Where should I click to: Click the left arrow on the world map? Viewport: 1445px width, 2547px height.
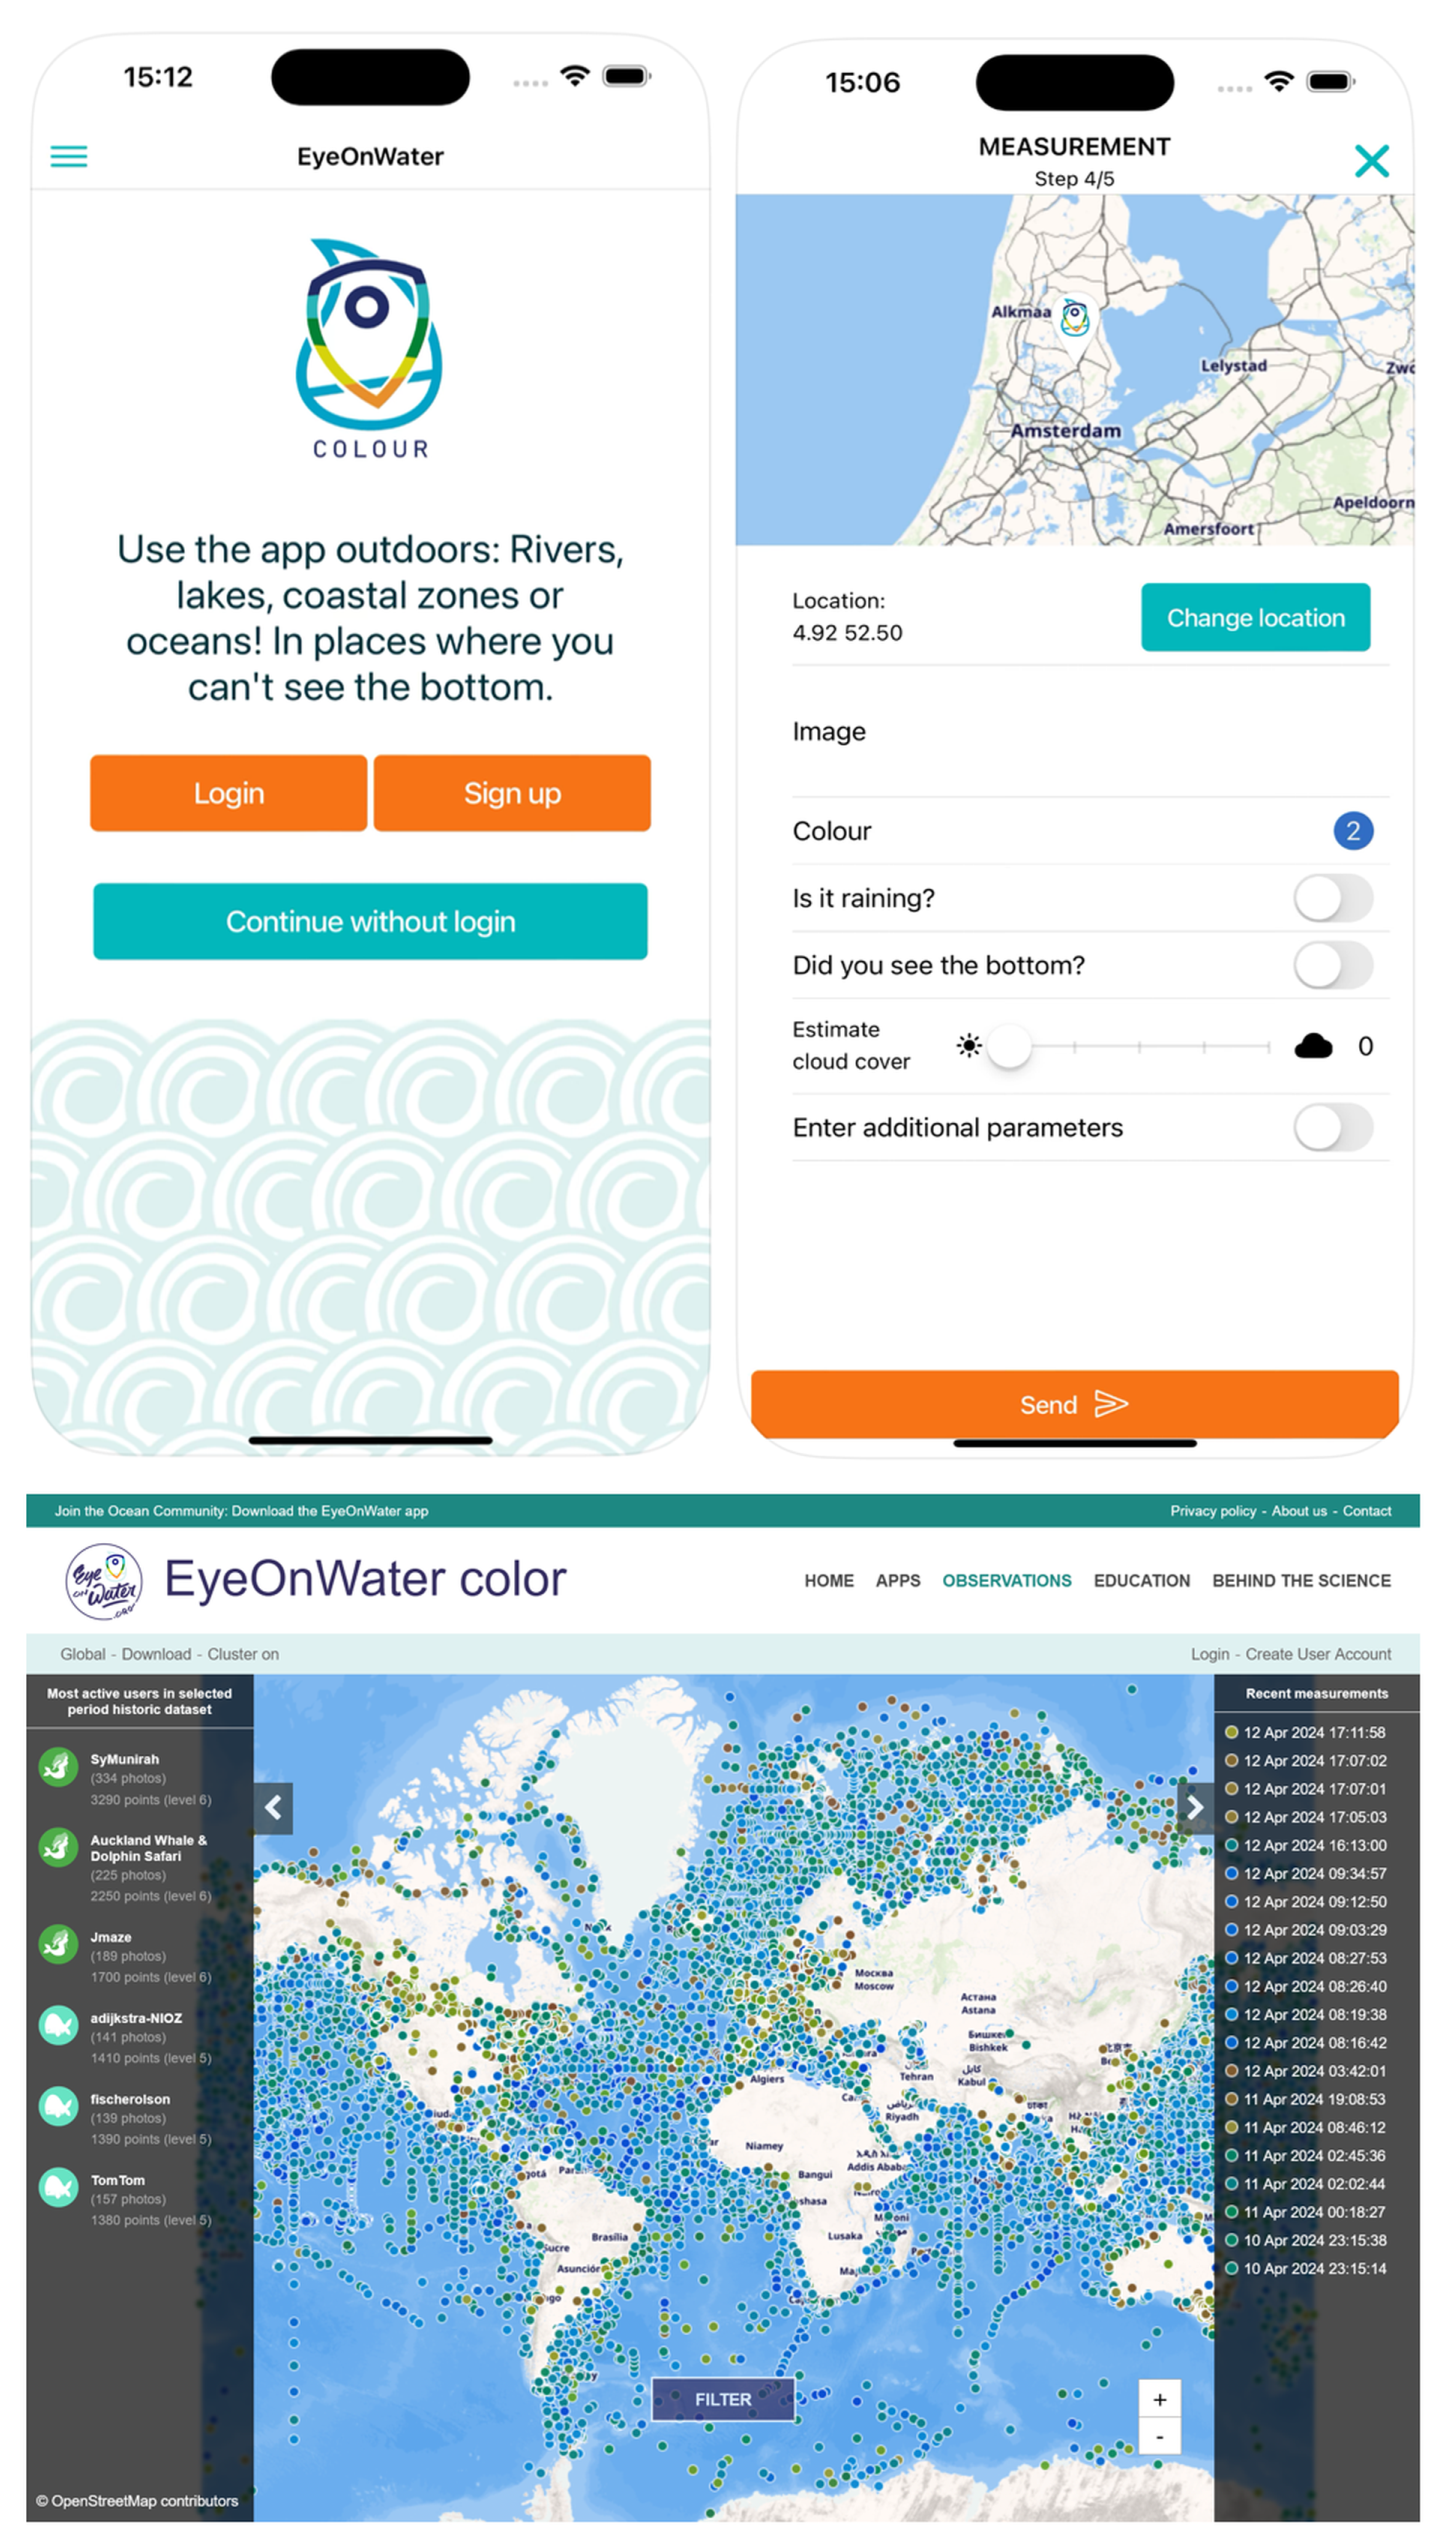pos(273,1806)
